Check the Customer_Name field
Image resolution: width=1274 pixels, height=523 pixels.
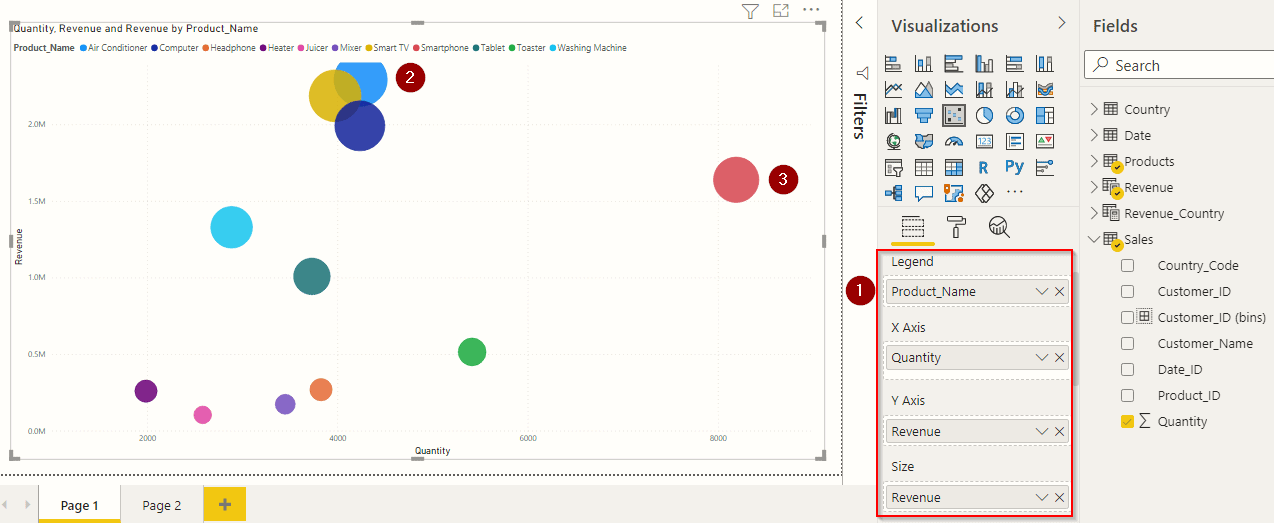coord(1128,343)
